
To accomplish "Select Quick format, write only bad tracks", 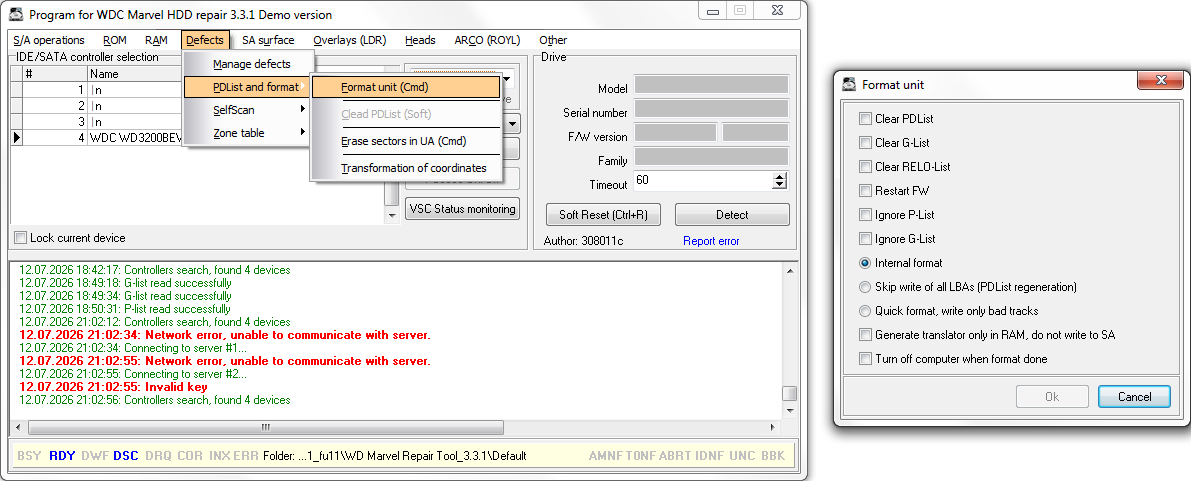I will 864,311.
